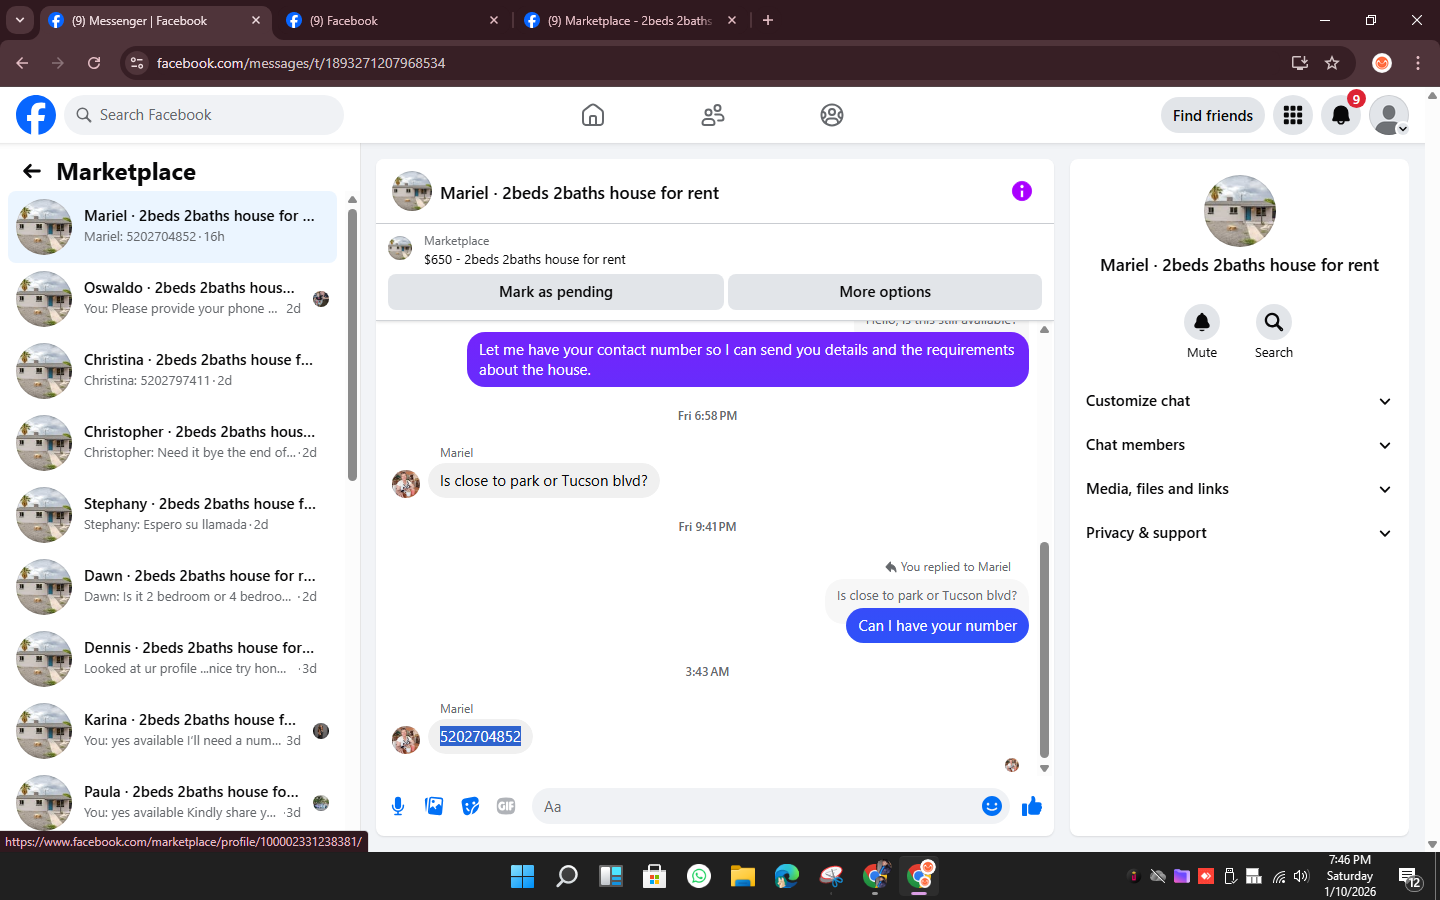Open the Friends icon in top navigation
1440x900 pixels.
click(713, 115)
